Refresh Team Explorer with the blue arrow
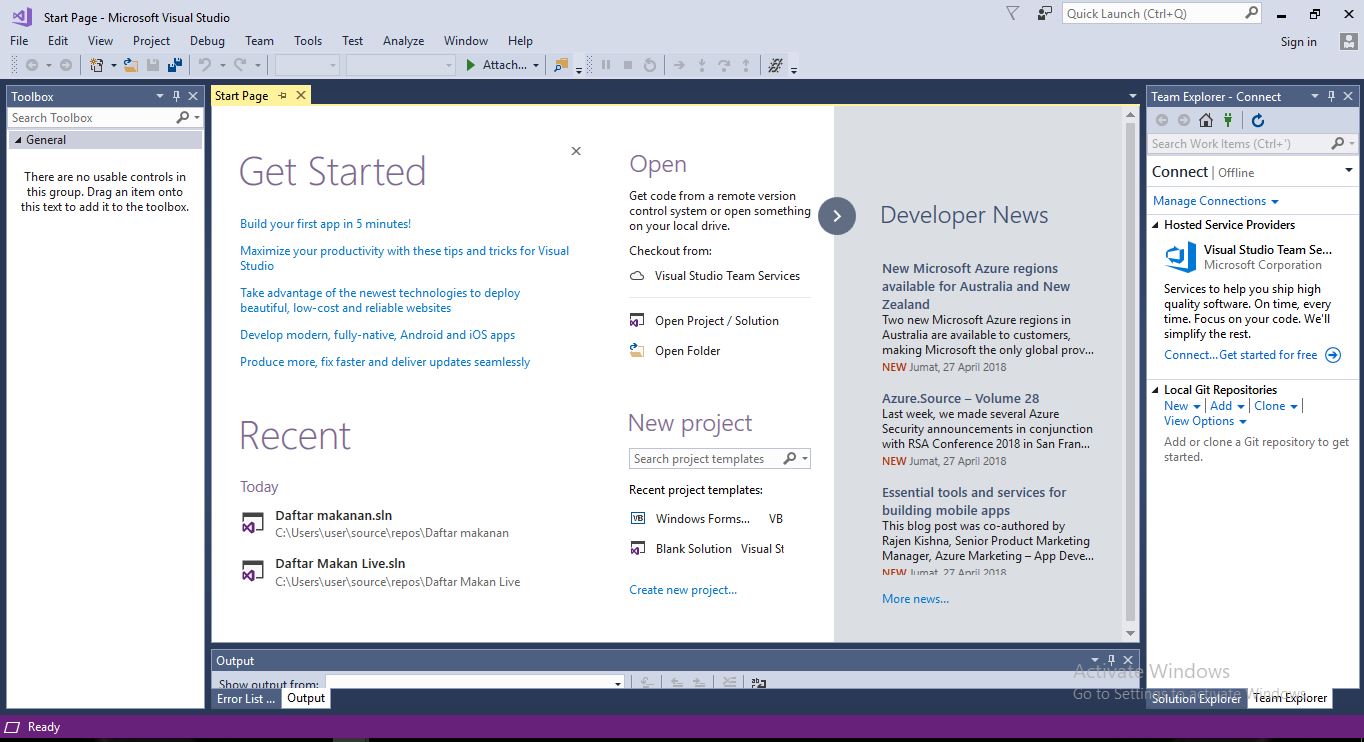The width and height of the screenshot is (1364, 742). [x=1258, y=120]
